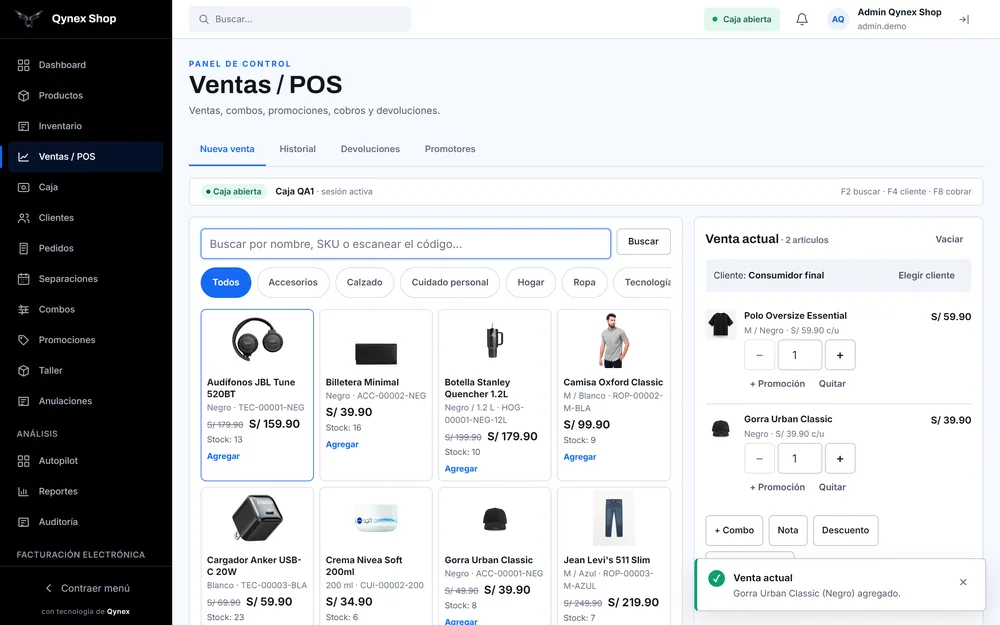Viewport: 1000px width, 625px height.
Task: Open the Promociones tag icon
Action: [x=24, y=340]
